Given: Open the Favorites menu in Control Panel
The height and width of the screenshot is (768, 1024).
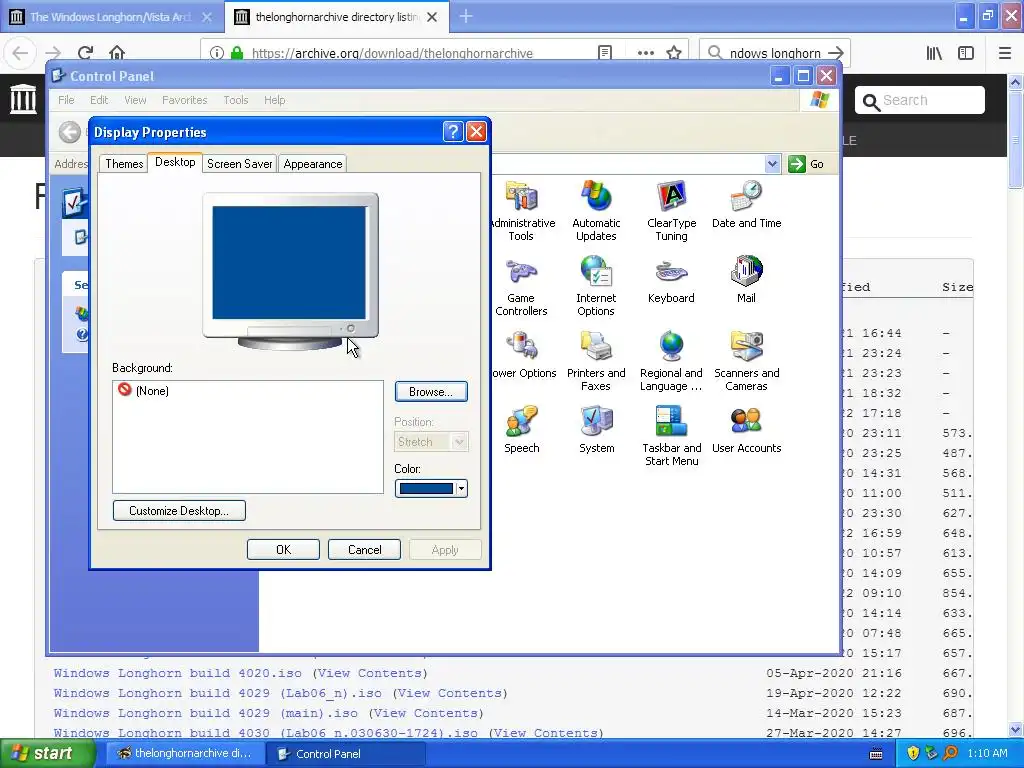Looking at the screenshot, I should (x=184, y=100).
